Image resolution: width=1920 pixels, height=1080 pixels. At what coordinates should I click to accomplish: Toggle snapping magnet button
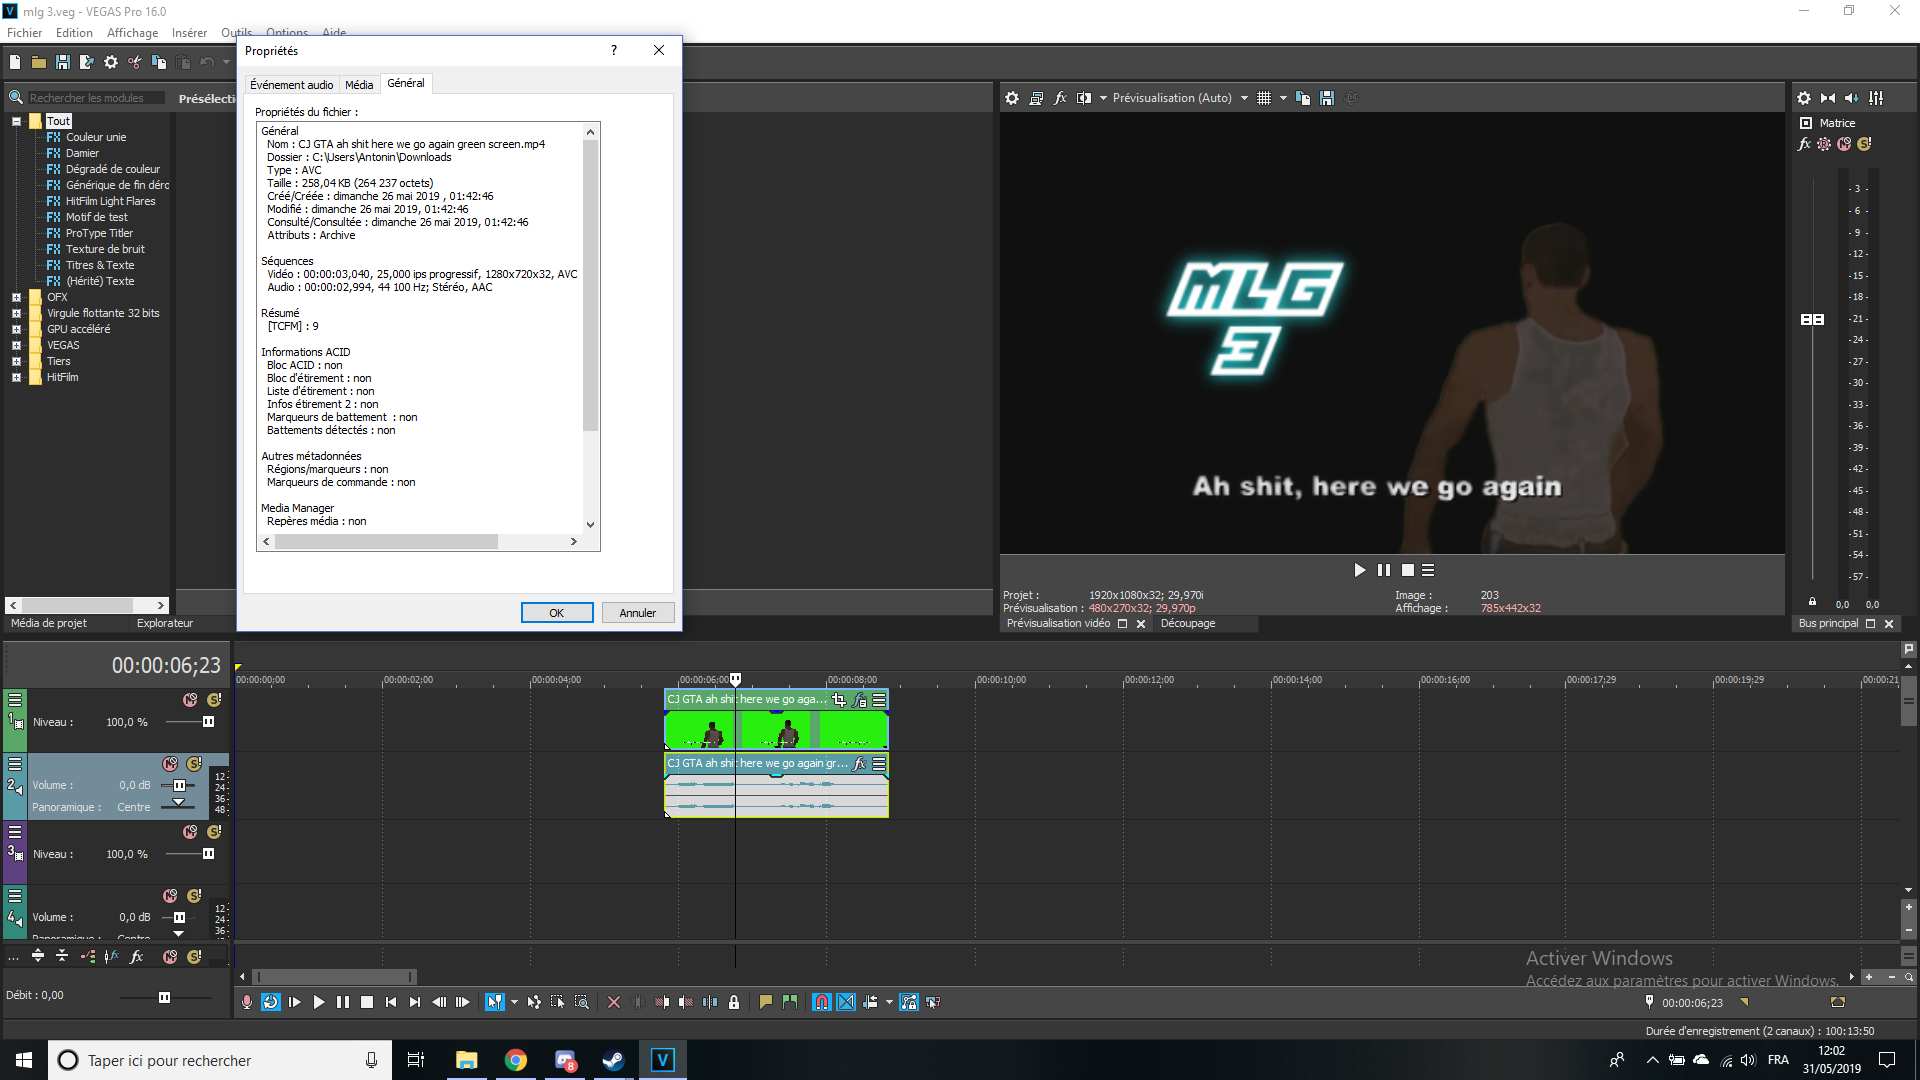pos(822,1002)
